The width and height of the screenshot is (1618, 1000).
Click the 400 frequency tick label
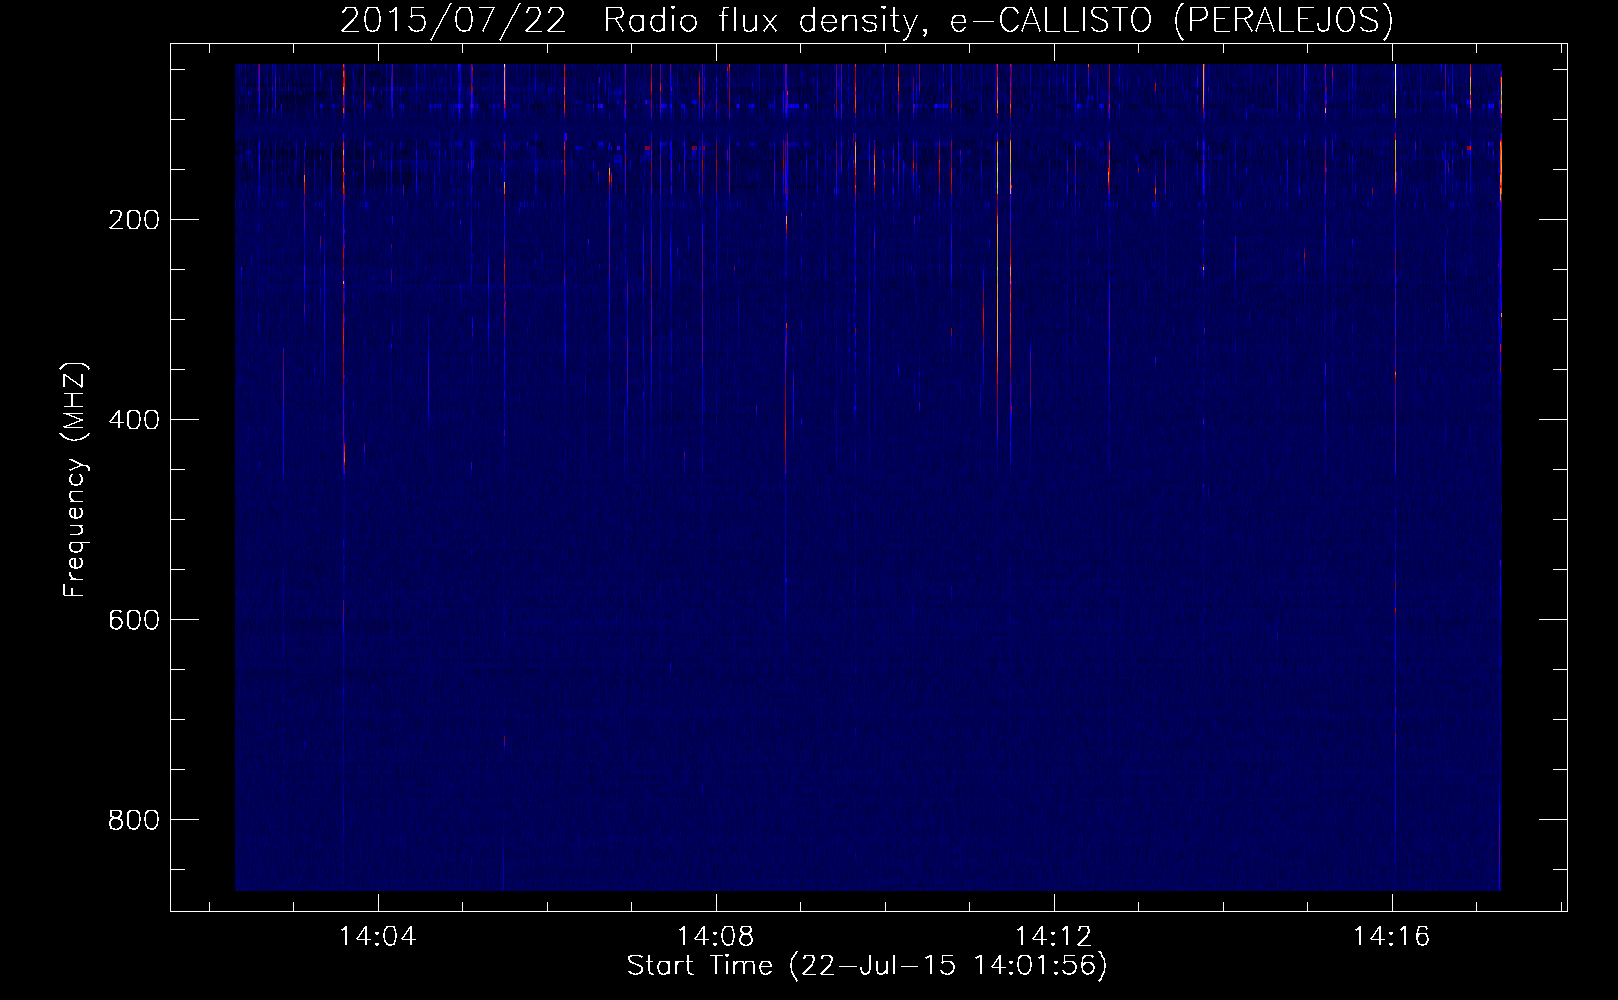pyautogui.click(x=133, y=420)
